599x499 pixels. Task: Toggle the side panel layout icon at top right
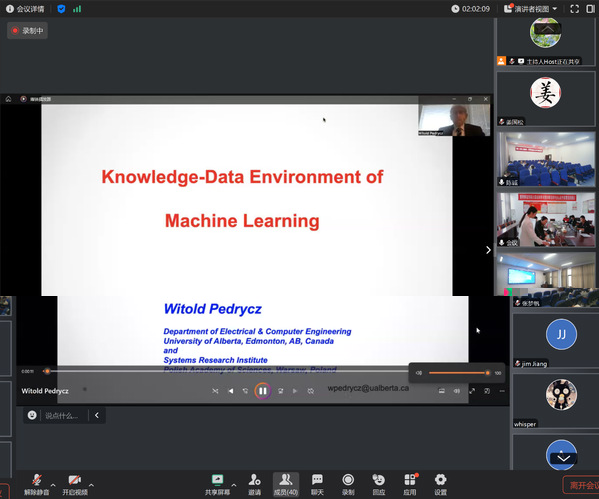point(591,9)
